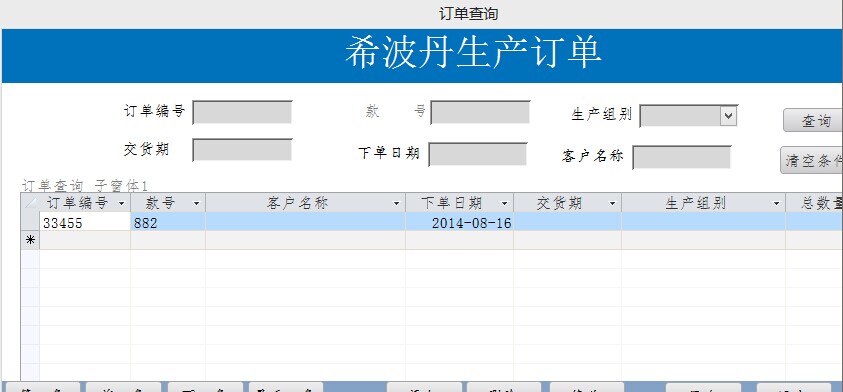Open filter arrow on 款号 column header
This screenshot has height=392, width=843.
pos(196,203)
